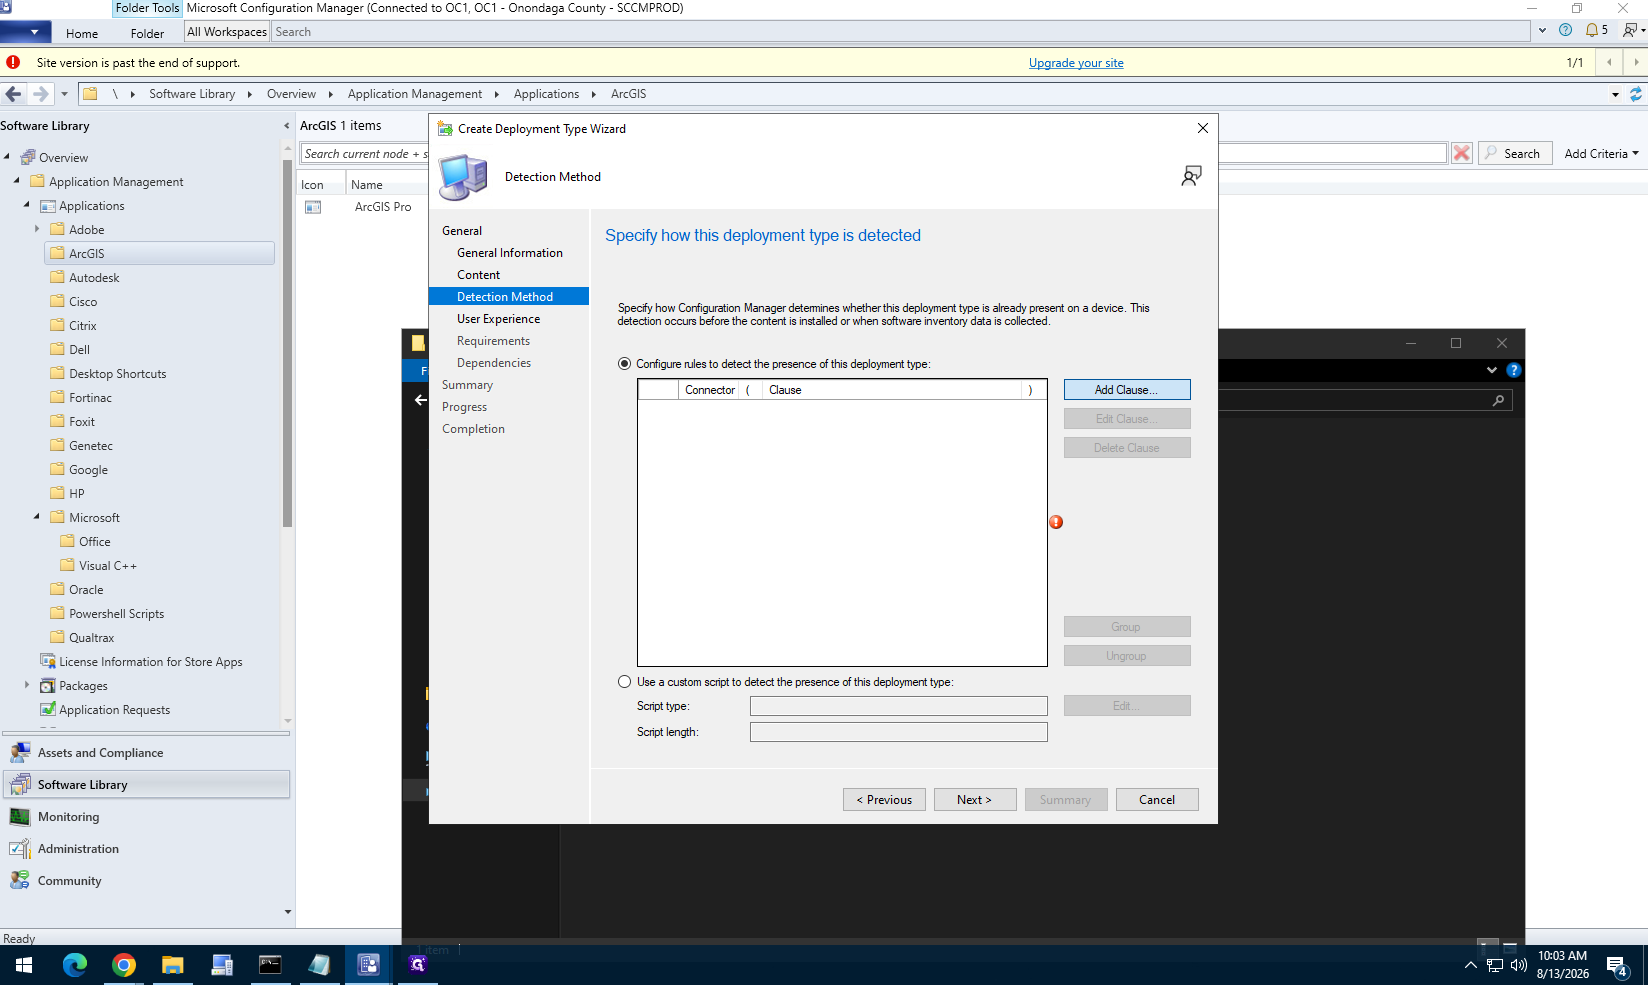This screenshot has height=985, width=1648.
Task: Expand the Packages tree node
Action: tap(27, 685)
